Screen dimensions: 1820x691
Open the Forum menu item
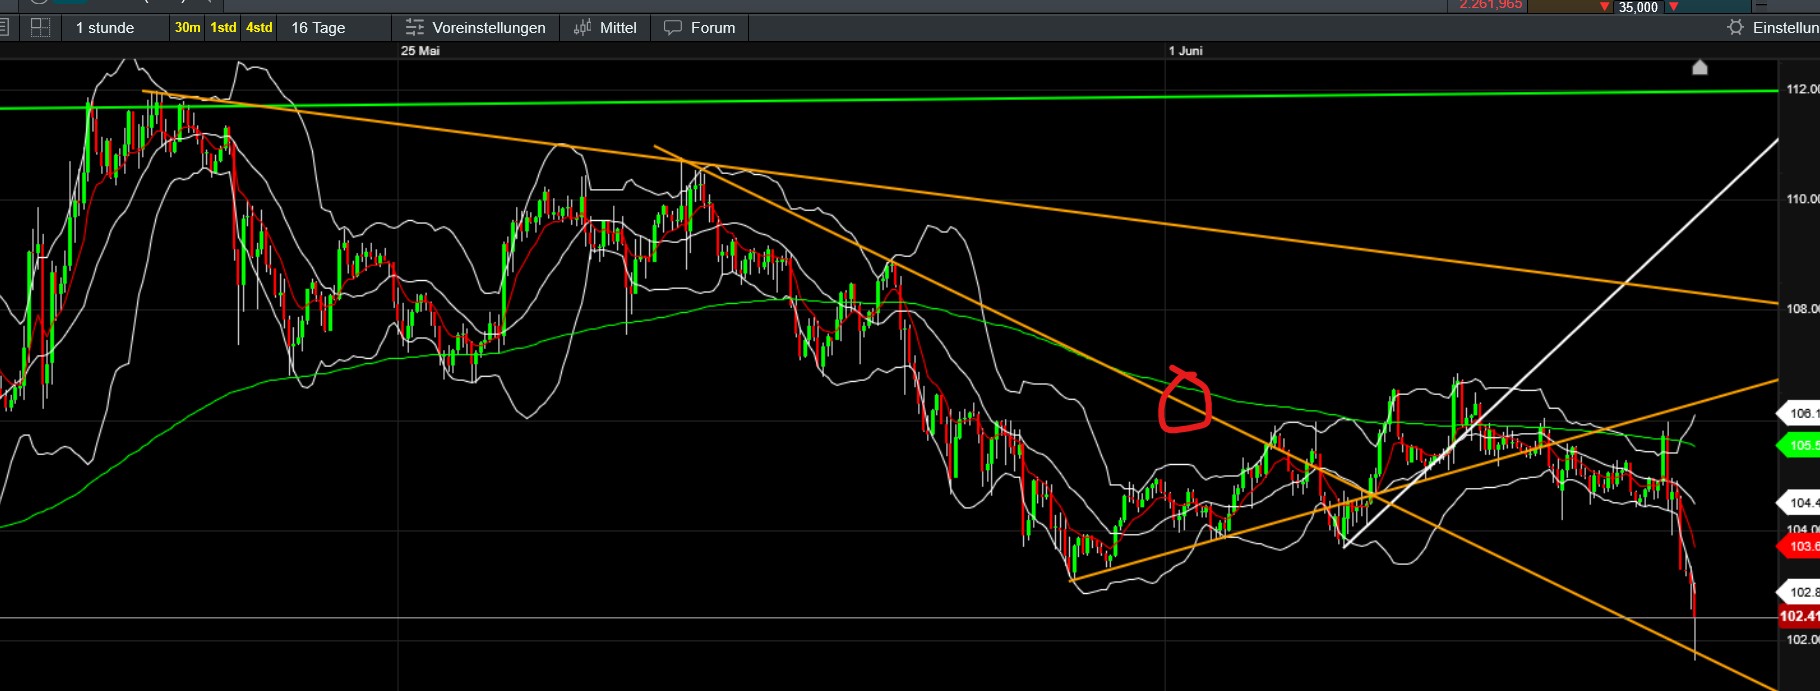(700, 28)
